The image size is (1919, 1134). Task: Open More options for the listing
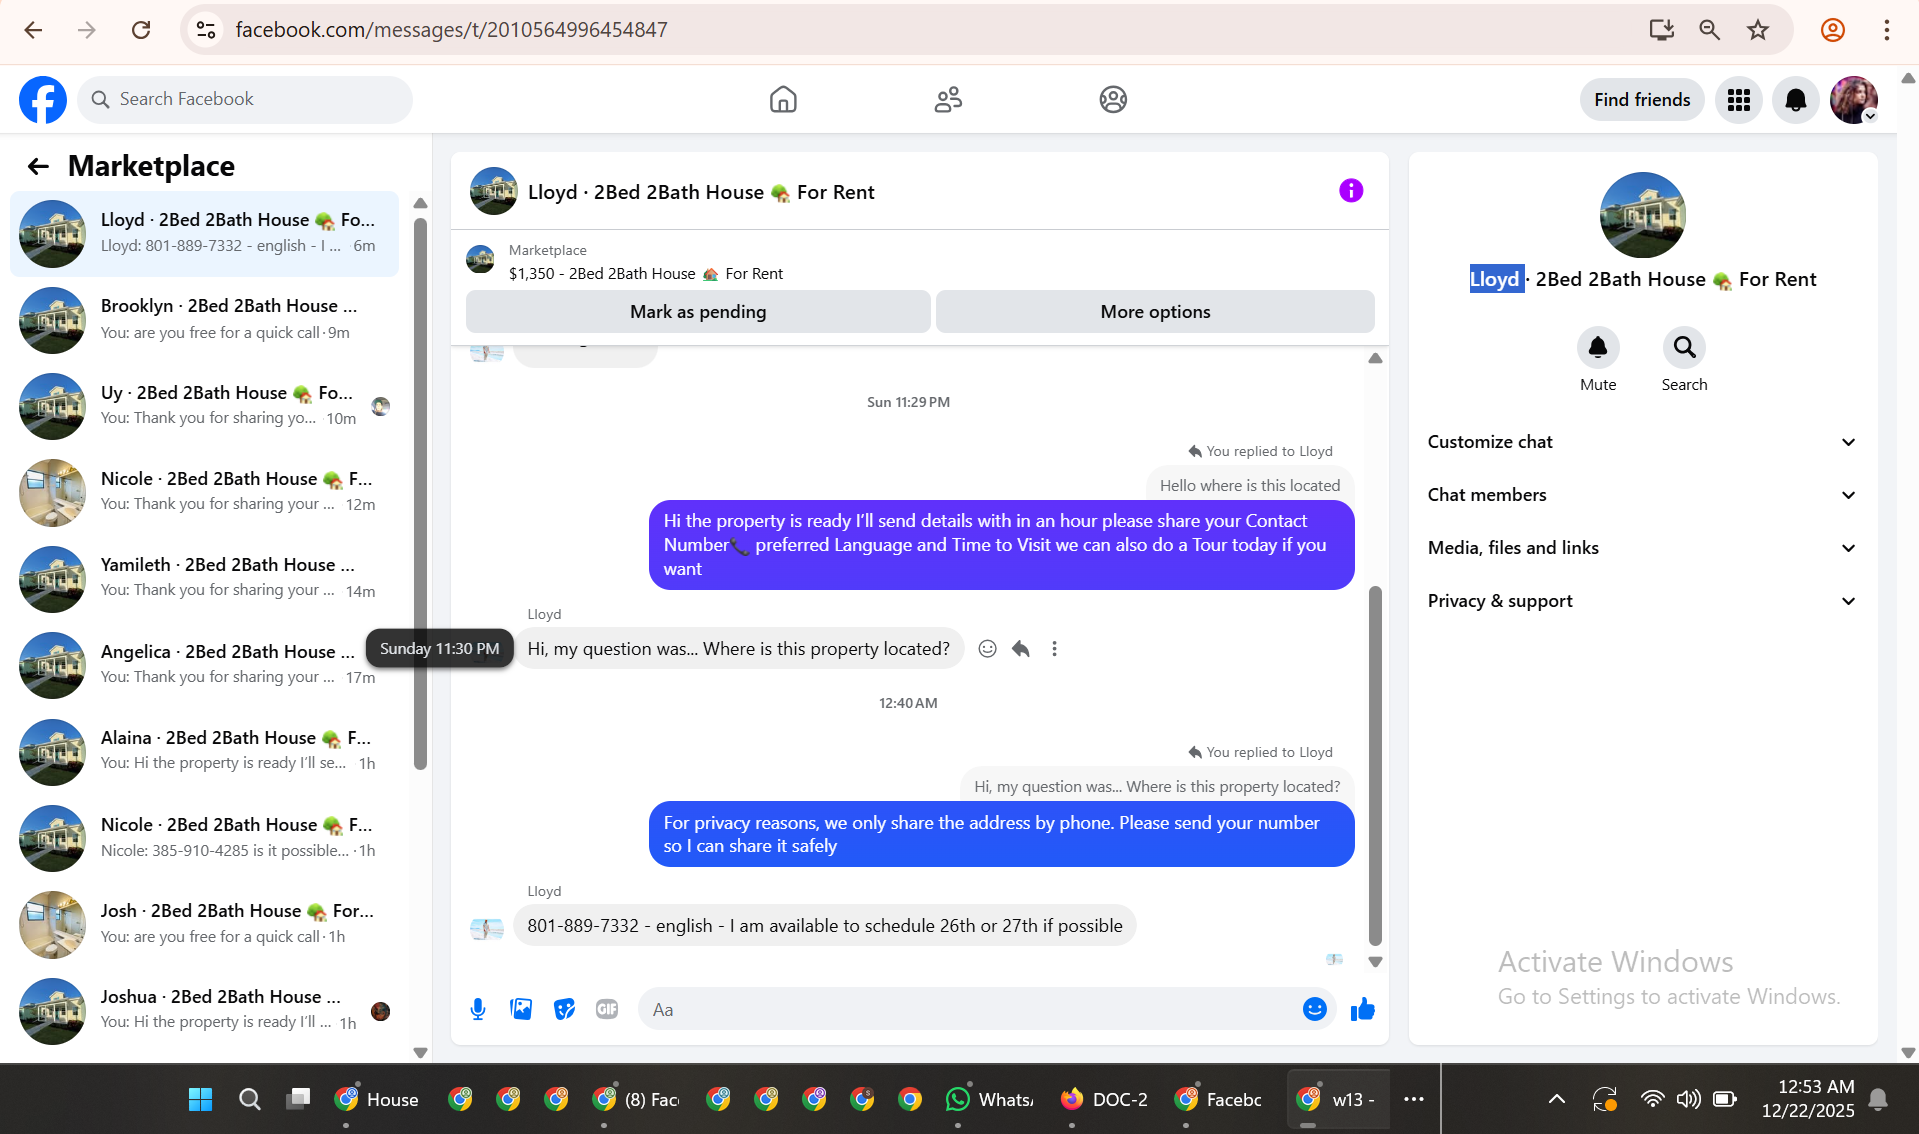[x=1155, y=312]
